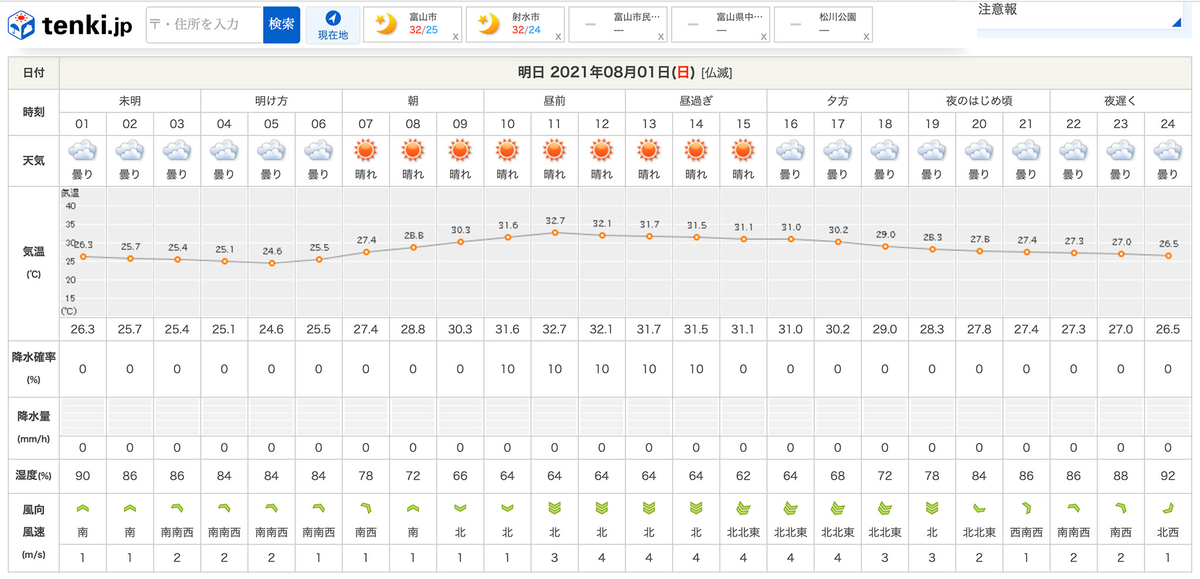Click the cloudy weather icon for hour 16
Image resolution: width=1200 pixels, height=579 pixels.
click(790, 150)
